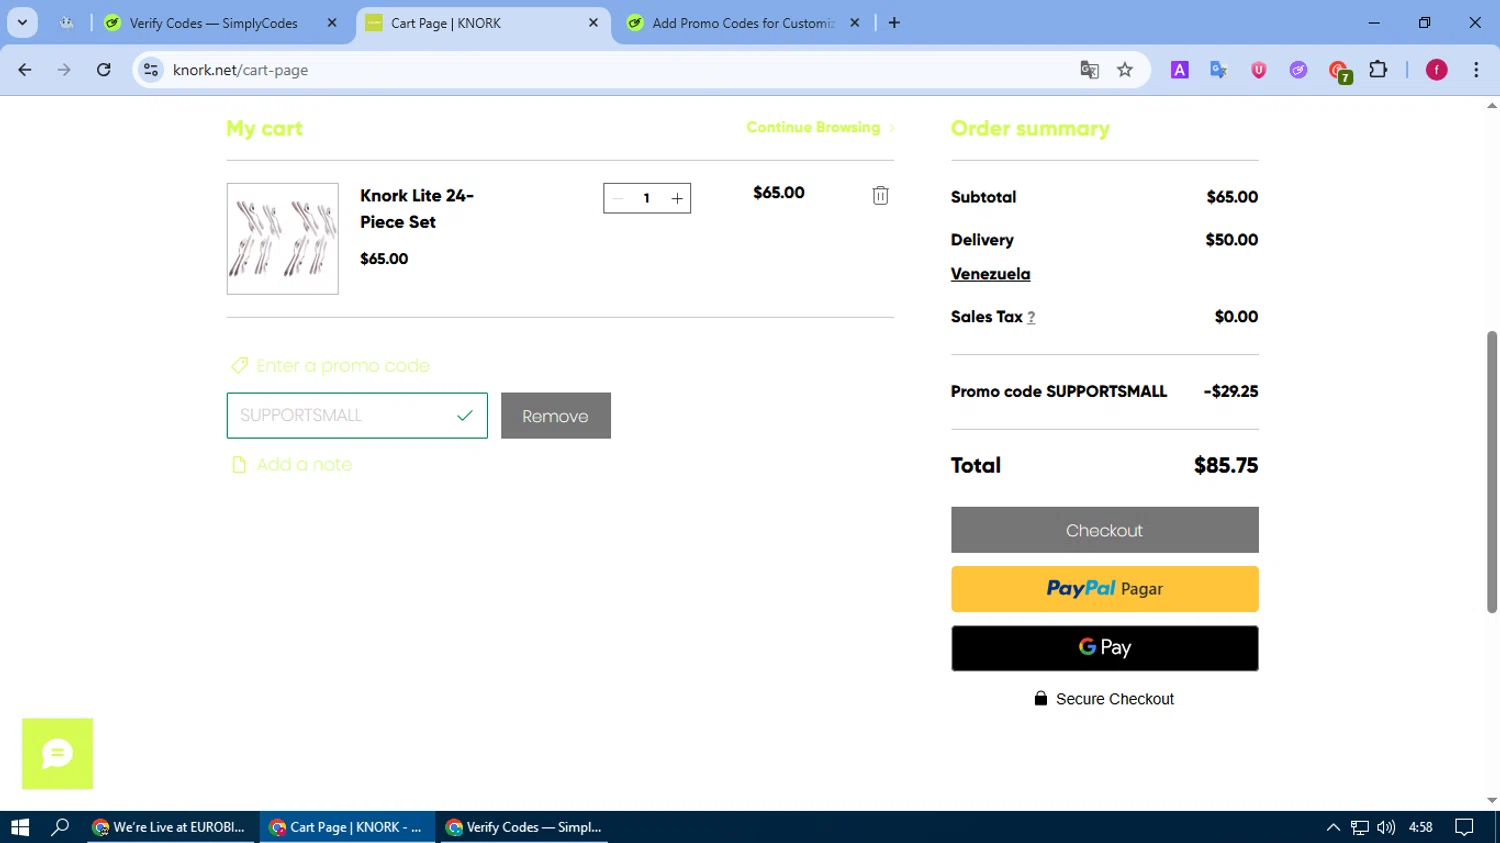This screenshot has width=1500, height=843.
Task: Click the Total $85.75 amount
Action: (1226, 466)
